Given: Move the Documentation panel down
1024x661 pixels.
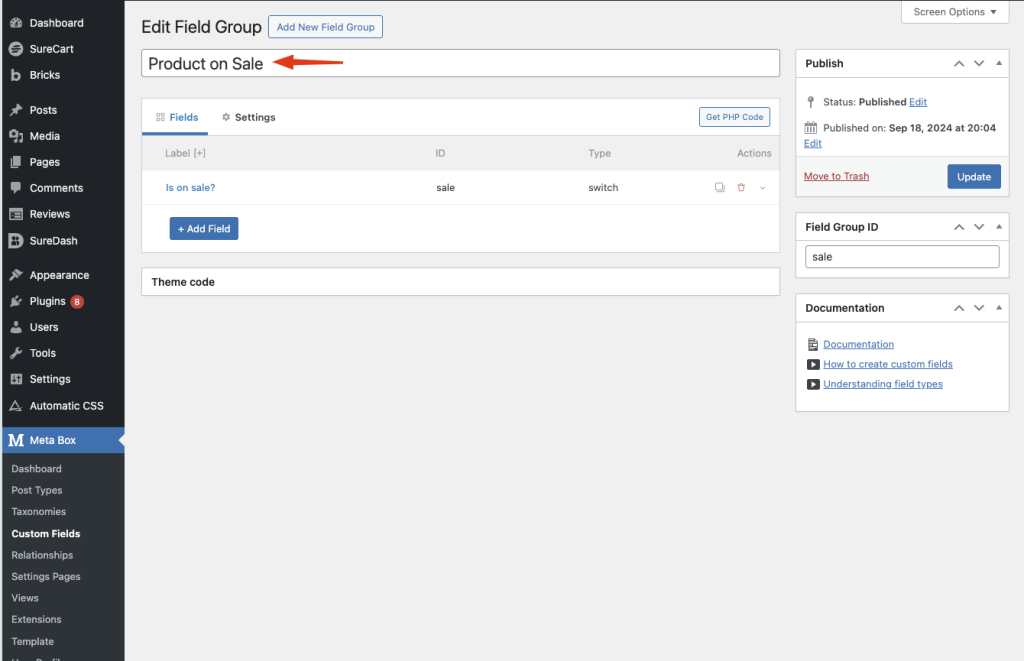Looking at the screenshot, I should coord(979,308).
